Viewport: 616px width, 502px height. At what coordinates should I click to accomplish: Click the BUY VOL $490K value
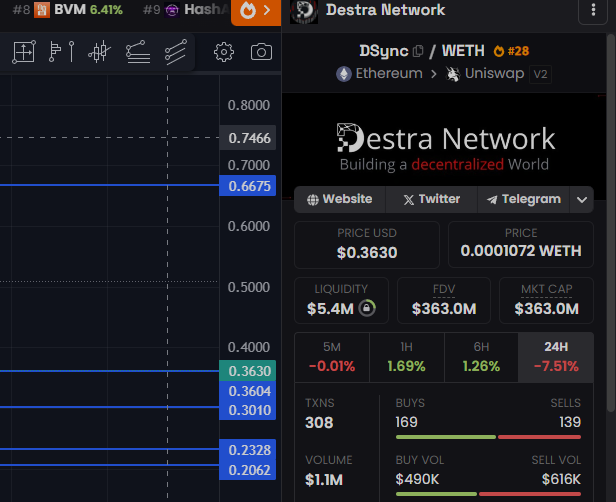click(417, 479)
